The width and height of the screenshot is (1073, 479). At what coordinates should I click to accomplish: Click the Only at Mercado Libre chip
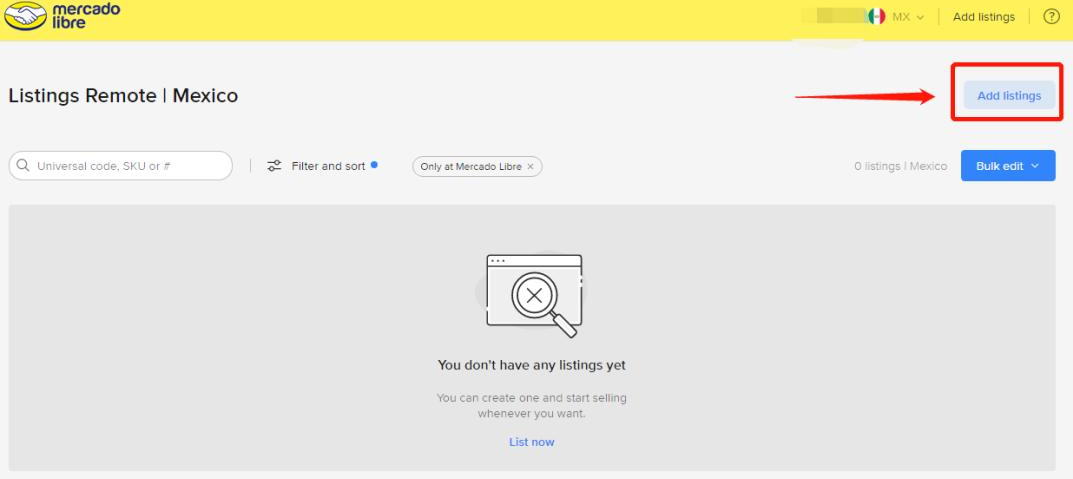coord(477,166)
